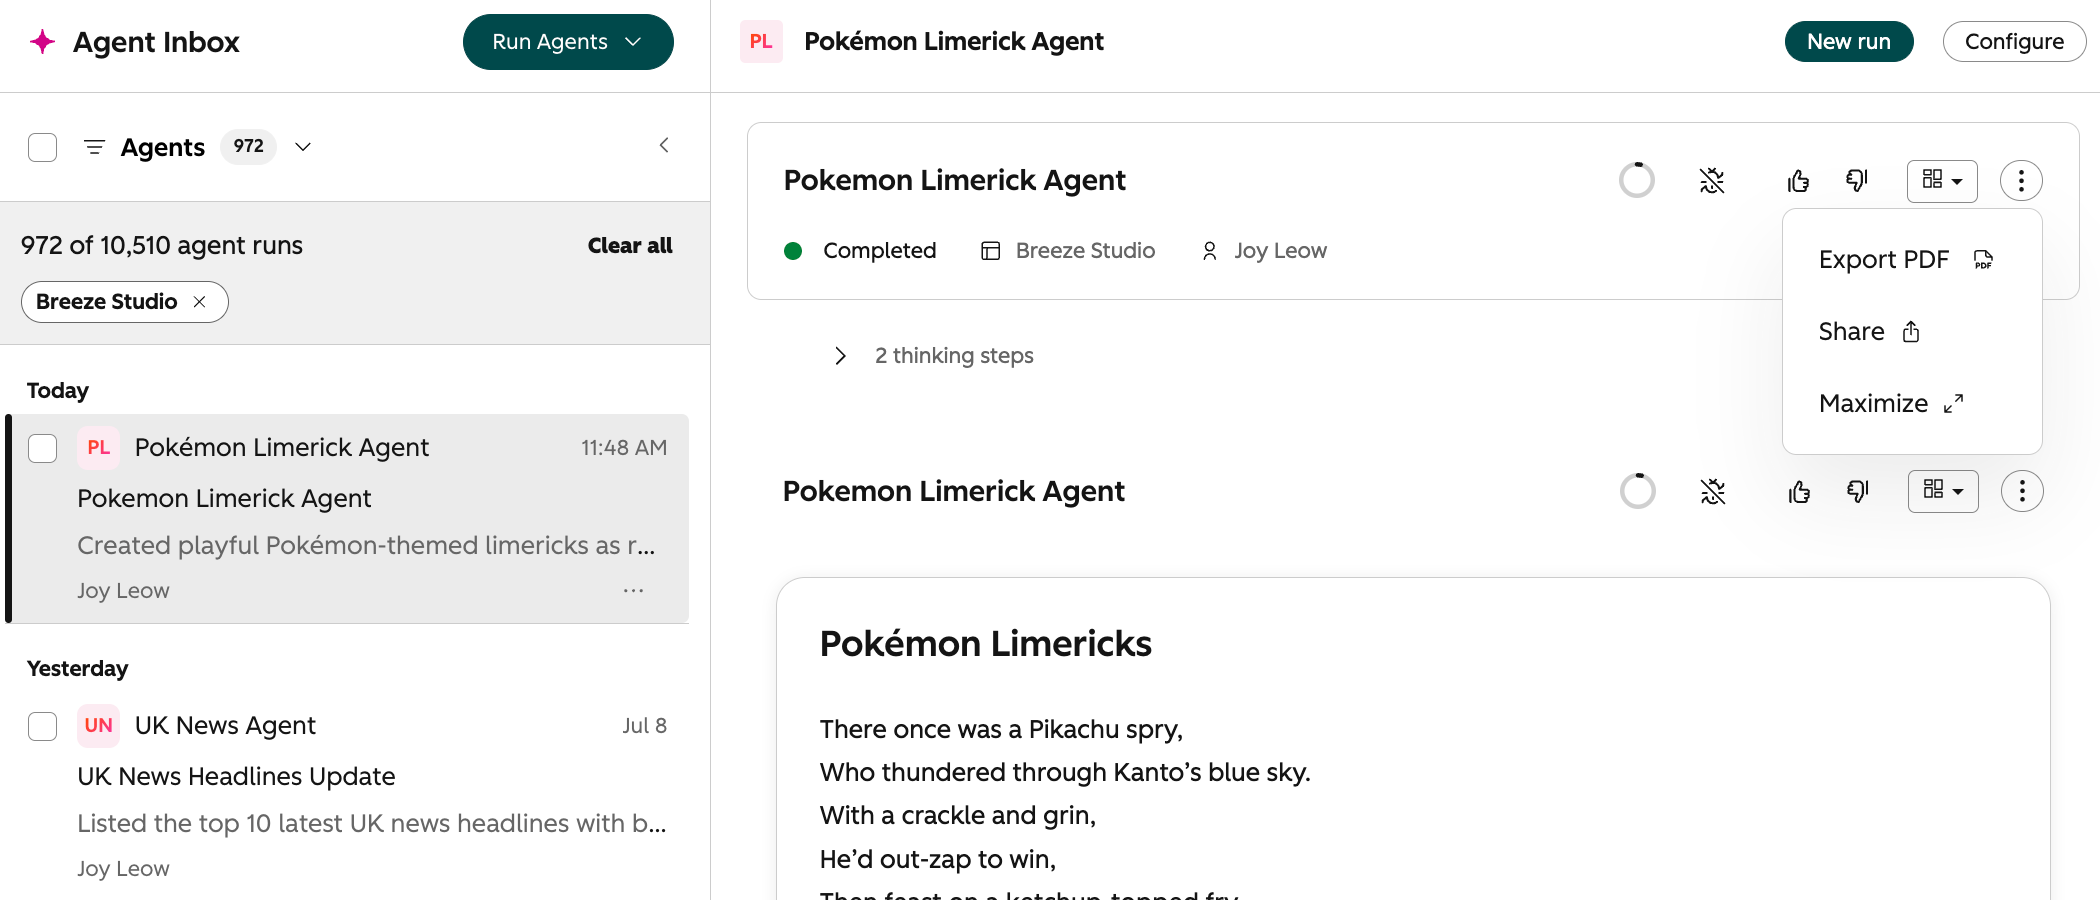
Task: Open the layout grid dropdown in top card
Action: pyautogui.click(x=1942, y=181)
